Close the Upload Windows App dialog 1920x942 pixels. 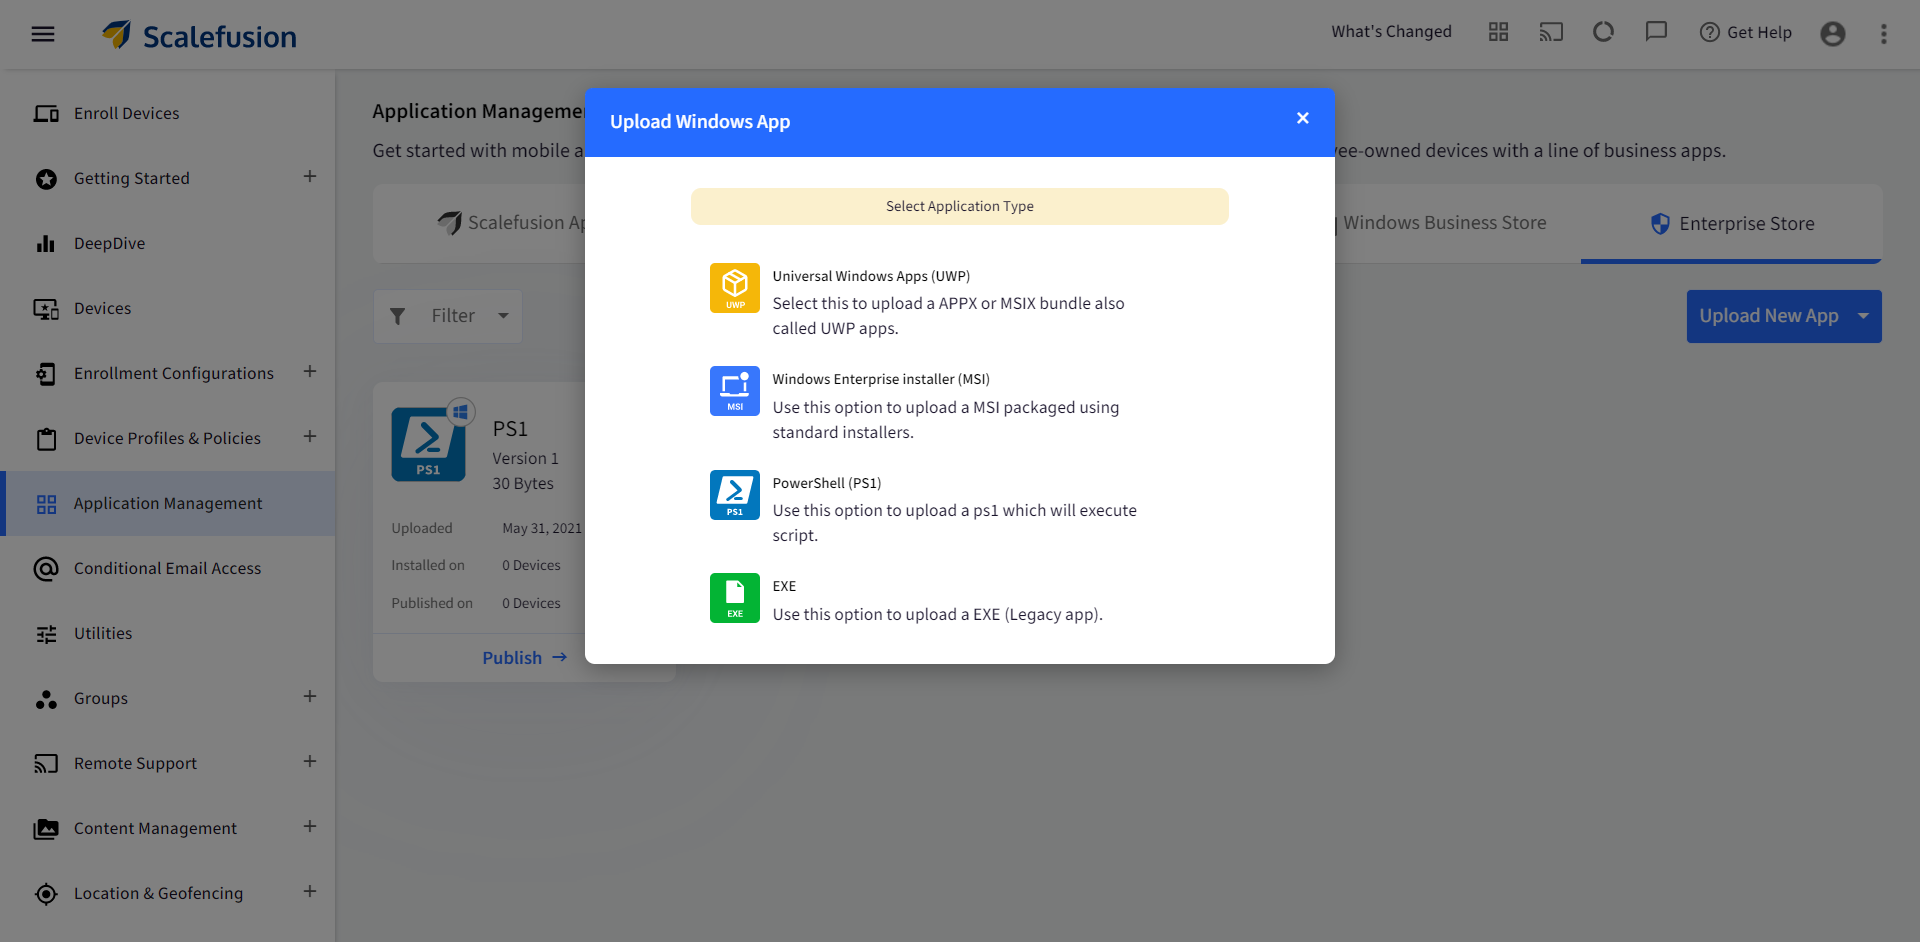click(x=1303, y=118)
